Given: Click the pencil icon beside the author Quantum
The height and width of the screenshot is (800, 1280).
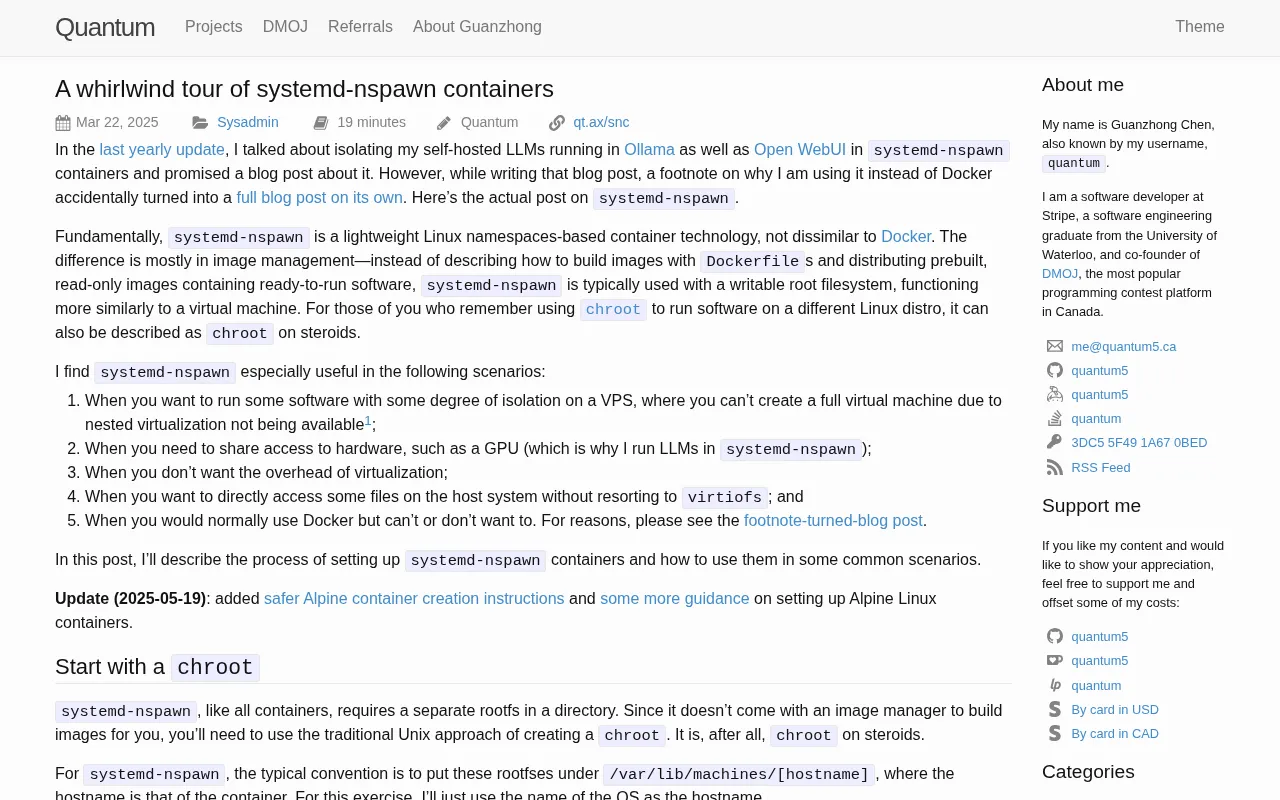Looking at the screenshot, I should (444, 123).
